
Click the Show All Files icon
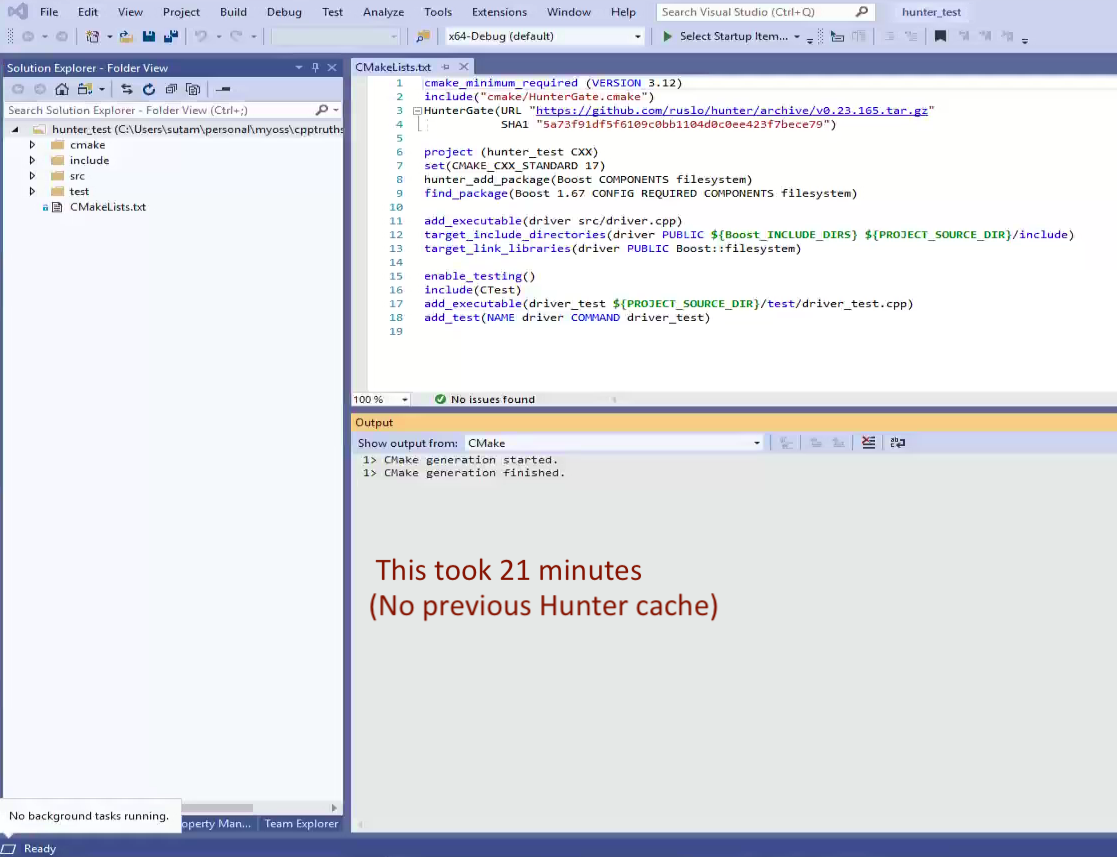[x=192, y=89]
